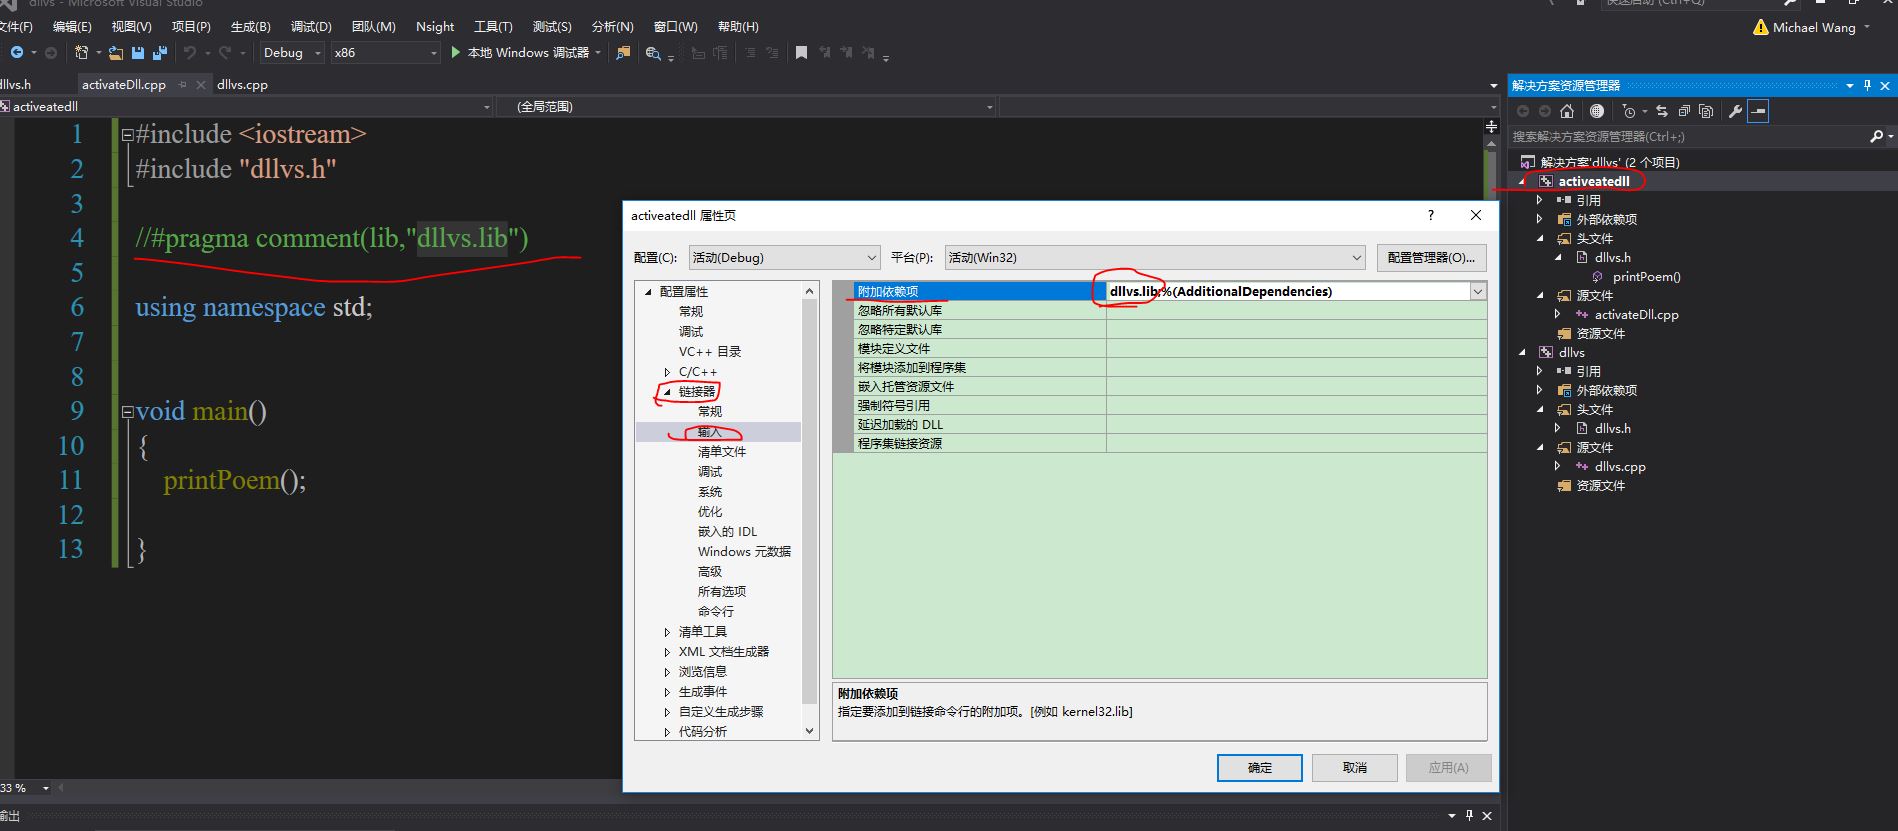Expand the C/C++ node in property tree
Image resolution: width=1898 pixels, height=831 pixels.
point(667,372)
